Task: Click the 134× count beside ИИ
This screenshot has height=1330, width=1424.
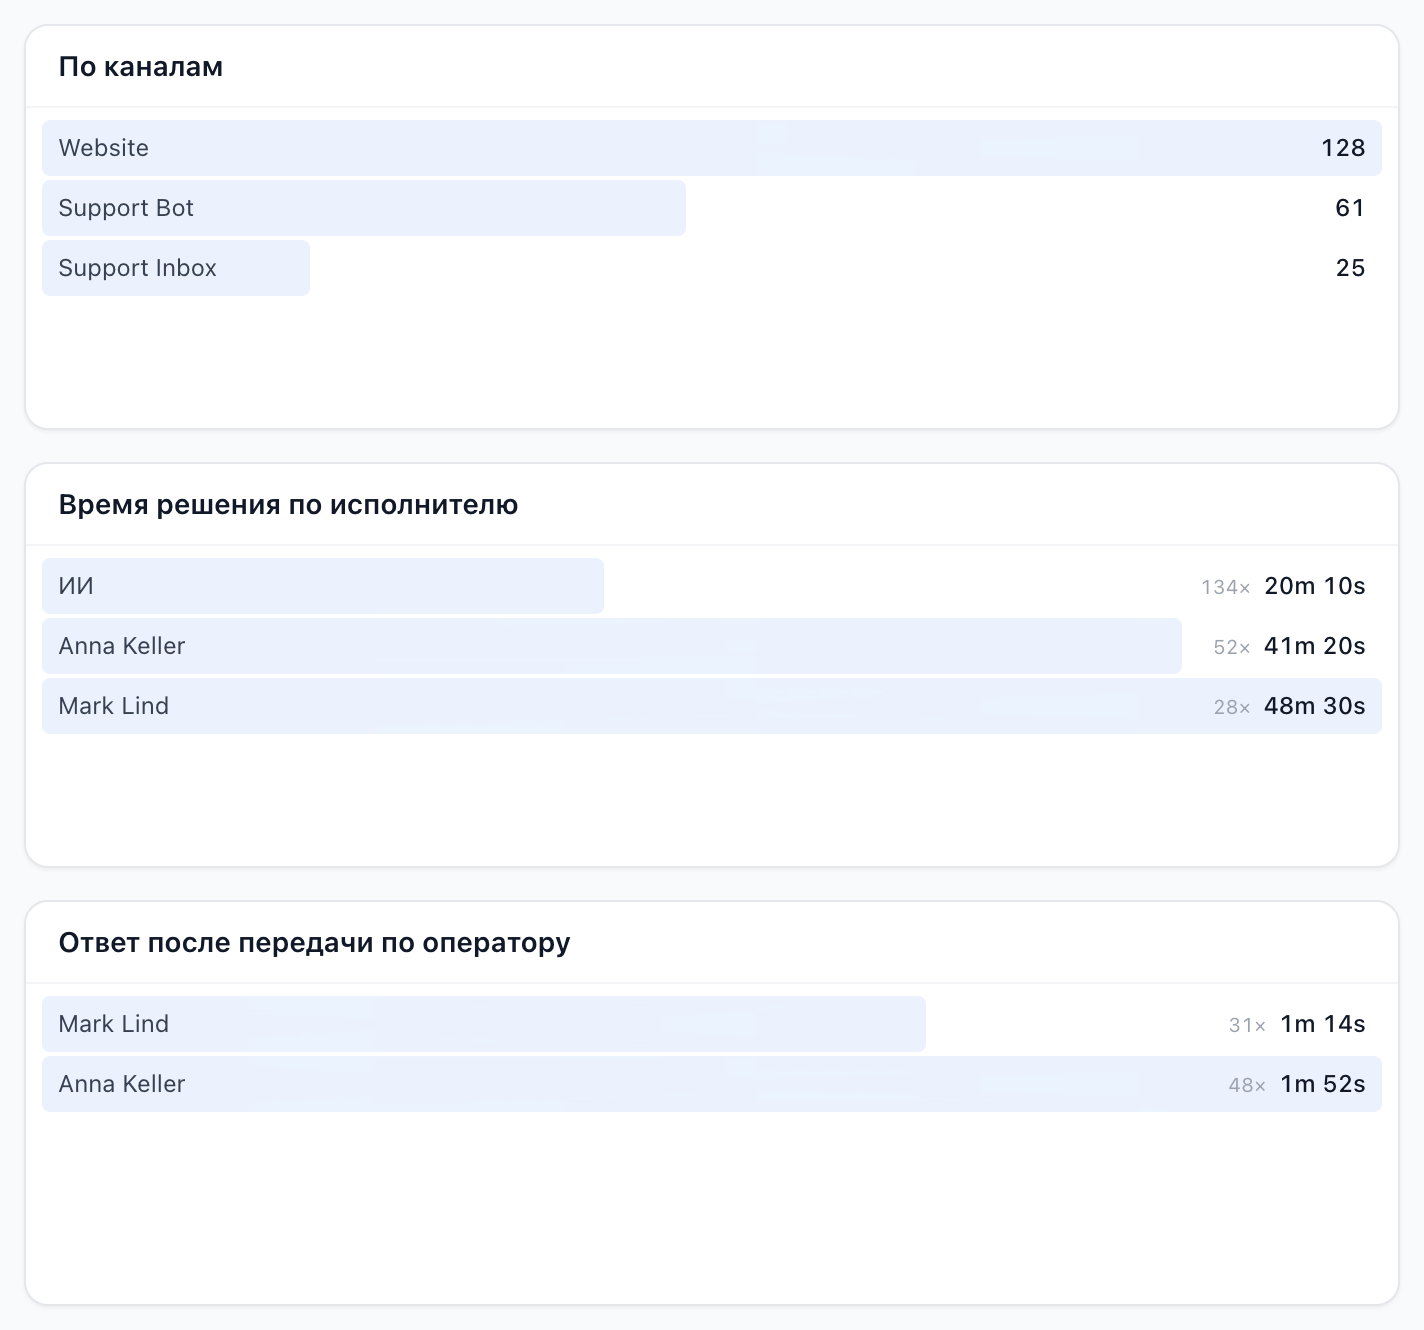Action: point(1226,587)
